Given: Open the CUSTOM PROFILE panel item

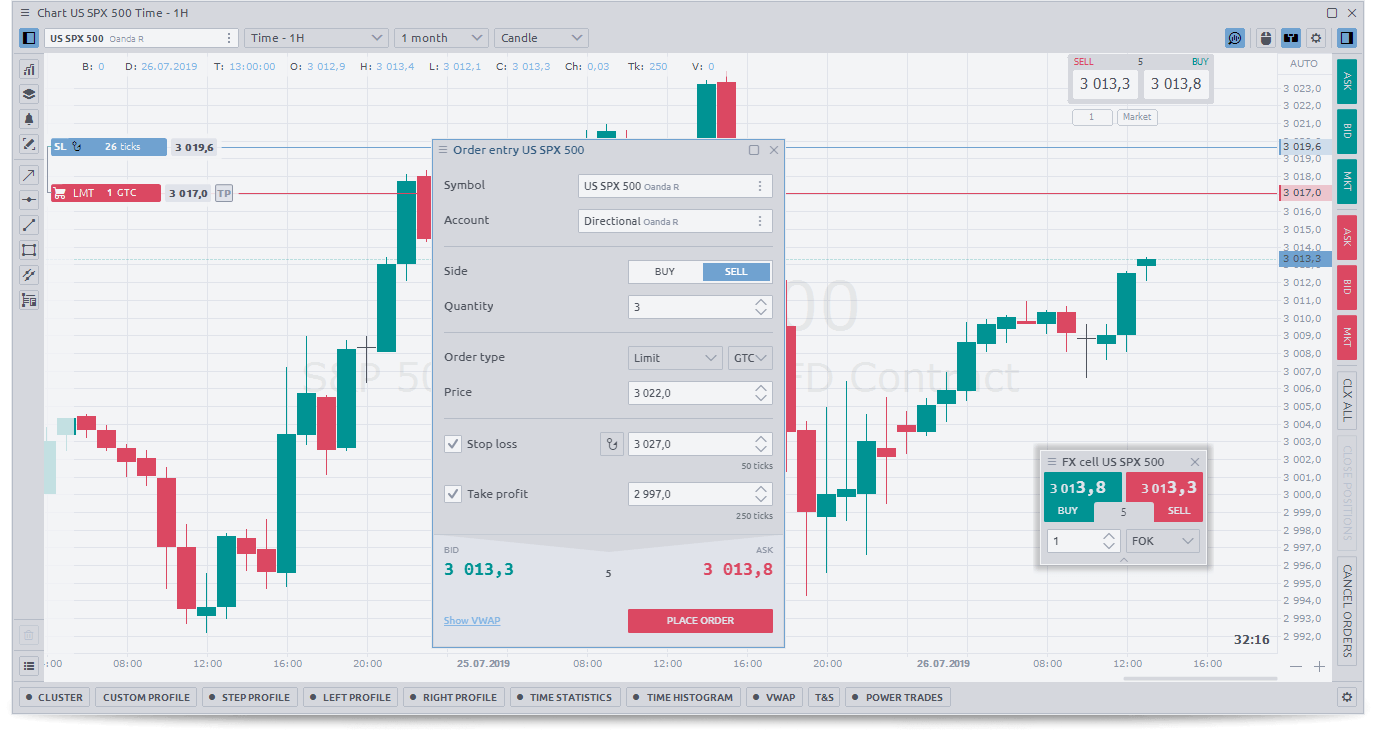Looking at the screenshot, I should click(146, 697).
